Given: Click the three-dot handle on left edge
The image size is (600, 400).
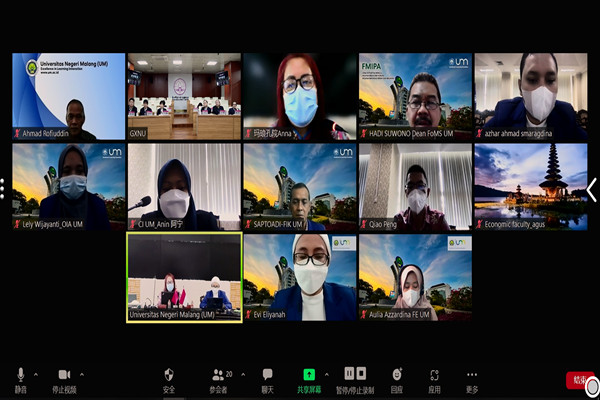Looking at the screenshot, I should [3, 188].
